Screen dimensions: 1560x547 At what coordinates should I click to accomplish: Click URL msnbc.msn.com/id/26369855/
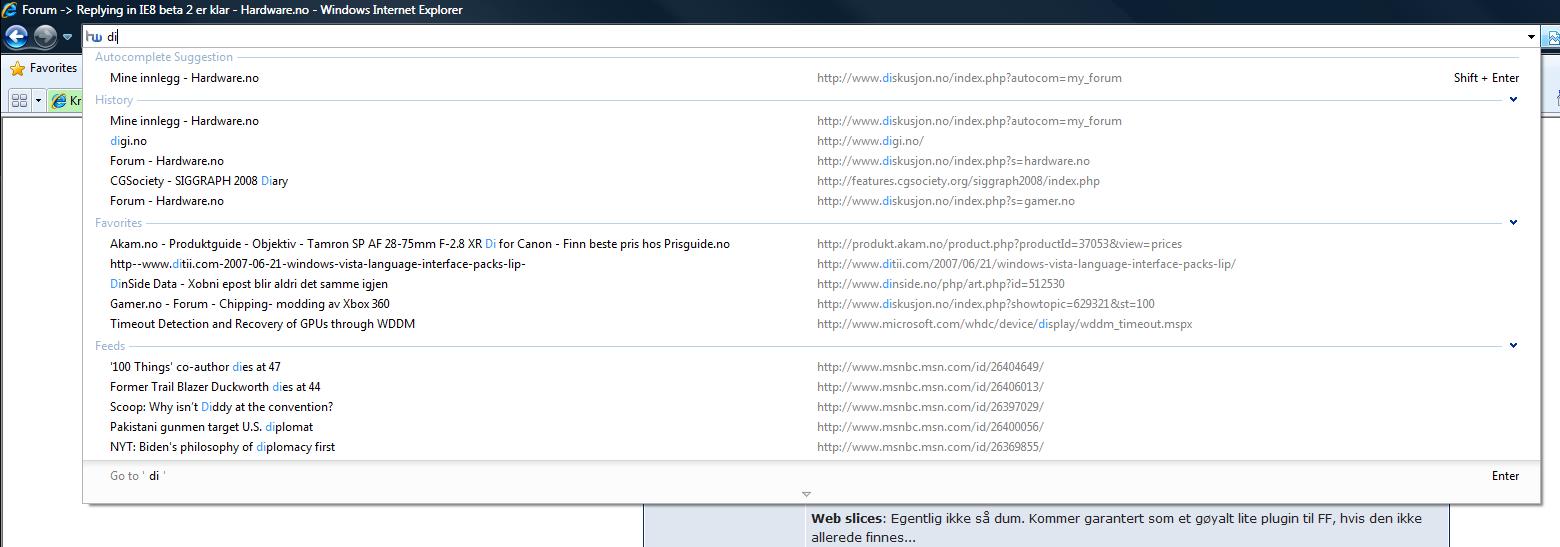pyautogui.click(x=930, y=447)
